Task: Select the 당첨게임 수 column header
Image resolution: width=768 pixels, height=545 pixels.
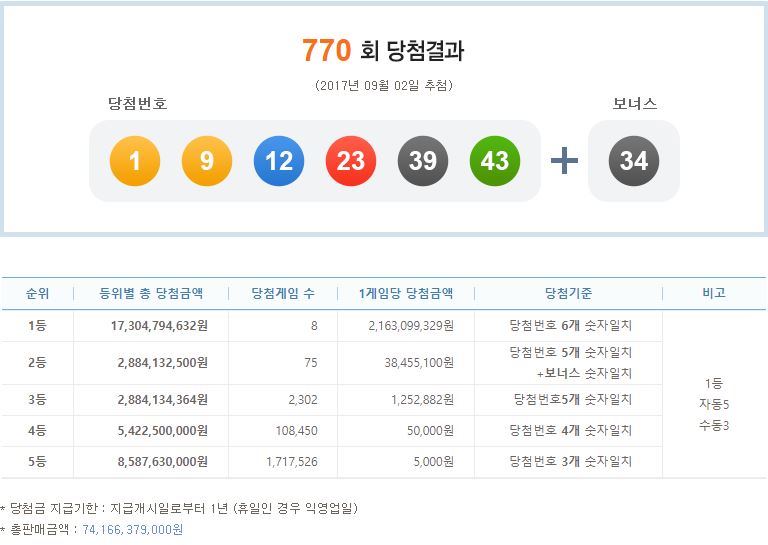Action: tap(283, 293)
